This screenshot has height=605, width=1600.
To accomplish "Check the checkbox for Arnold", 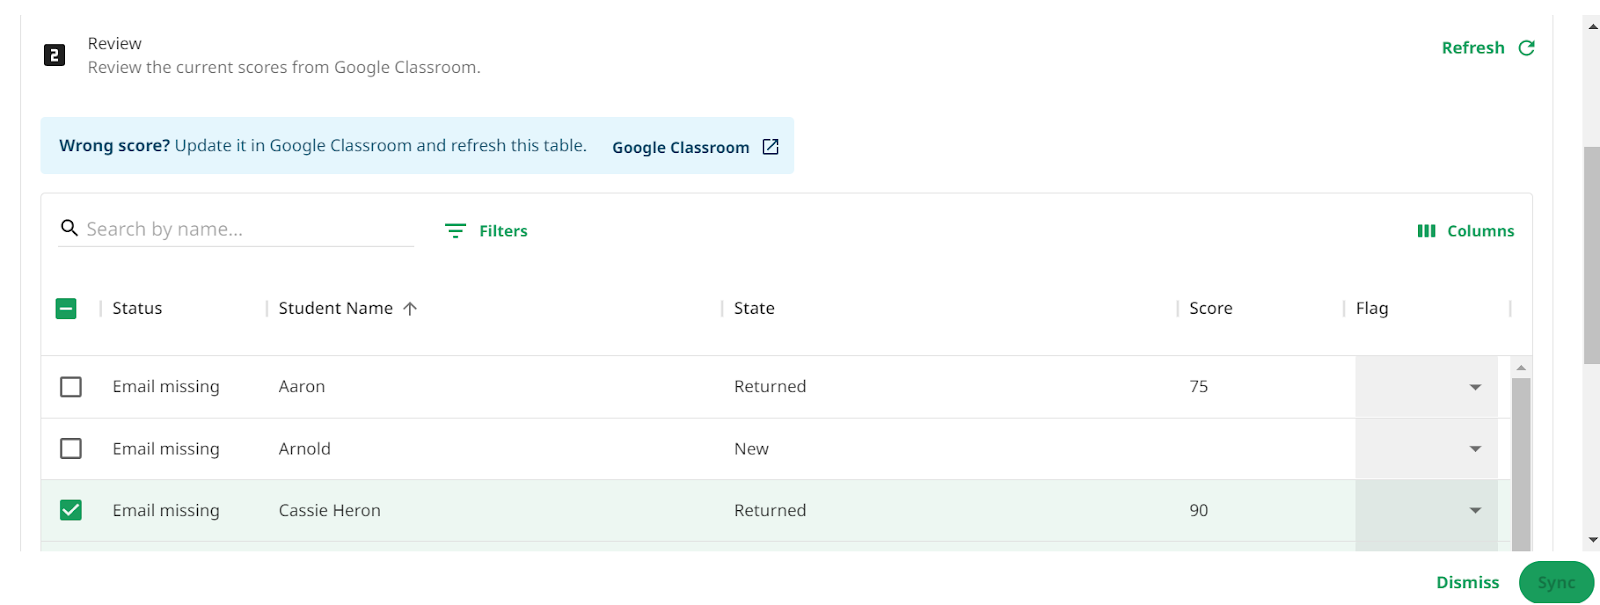I will point(71,449).
